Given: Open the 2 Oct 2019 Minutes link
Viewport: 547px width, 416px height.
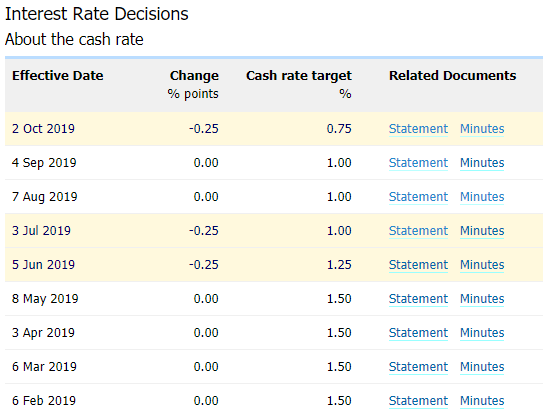Looking at the screenshot, I should (x=482, y=129).
